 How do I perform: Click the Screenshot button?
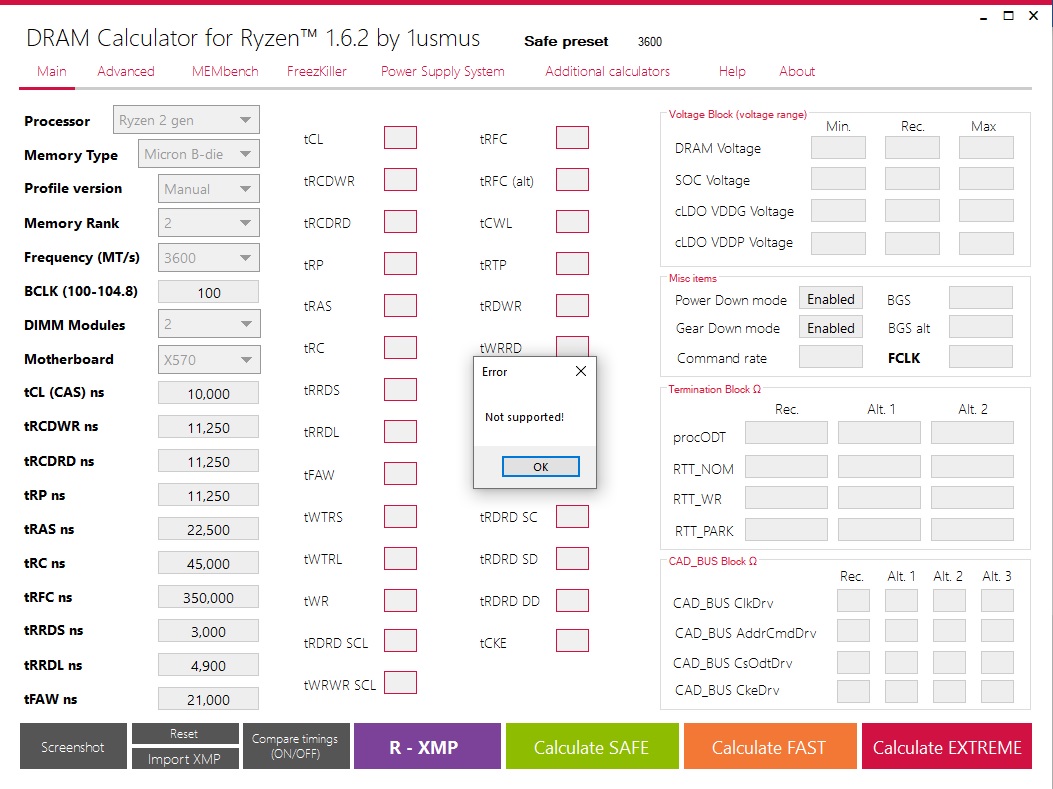pos(73,746)
